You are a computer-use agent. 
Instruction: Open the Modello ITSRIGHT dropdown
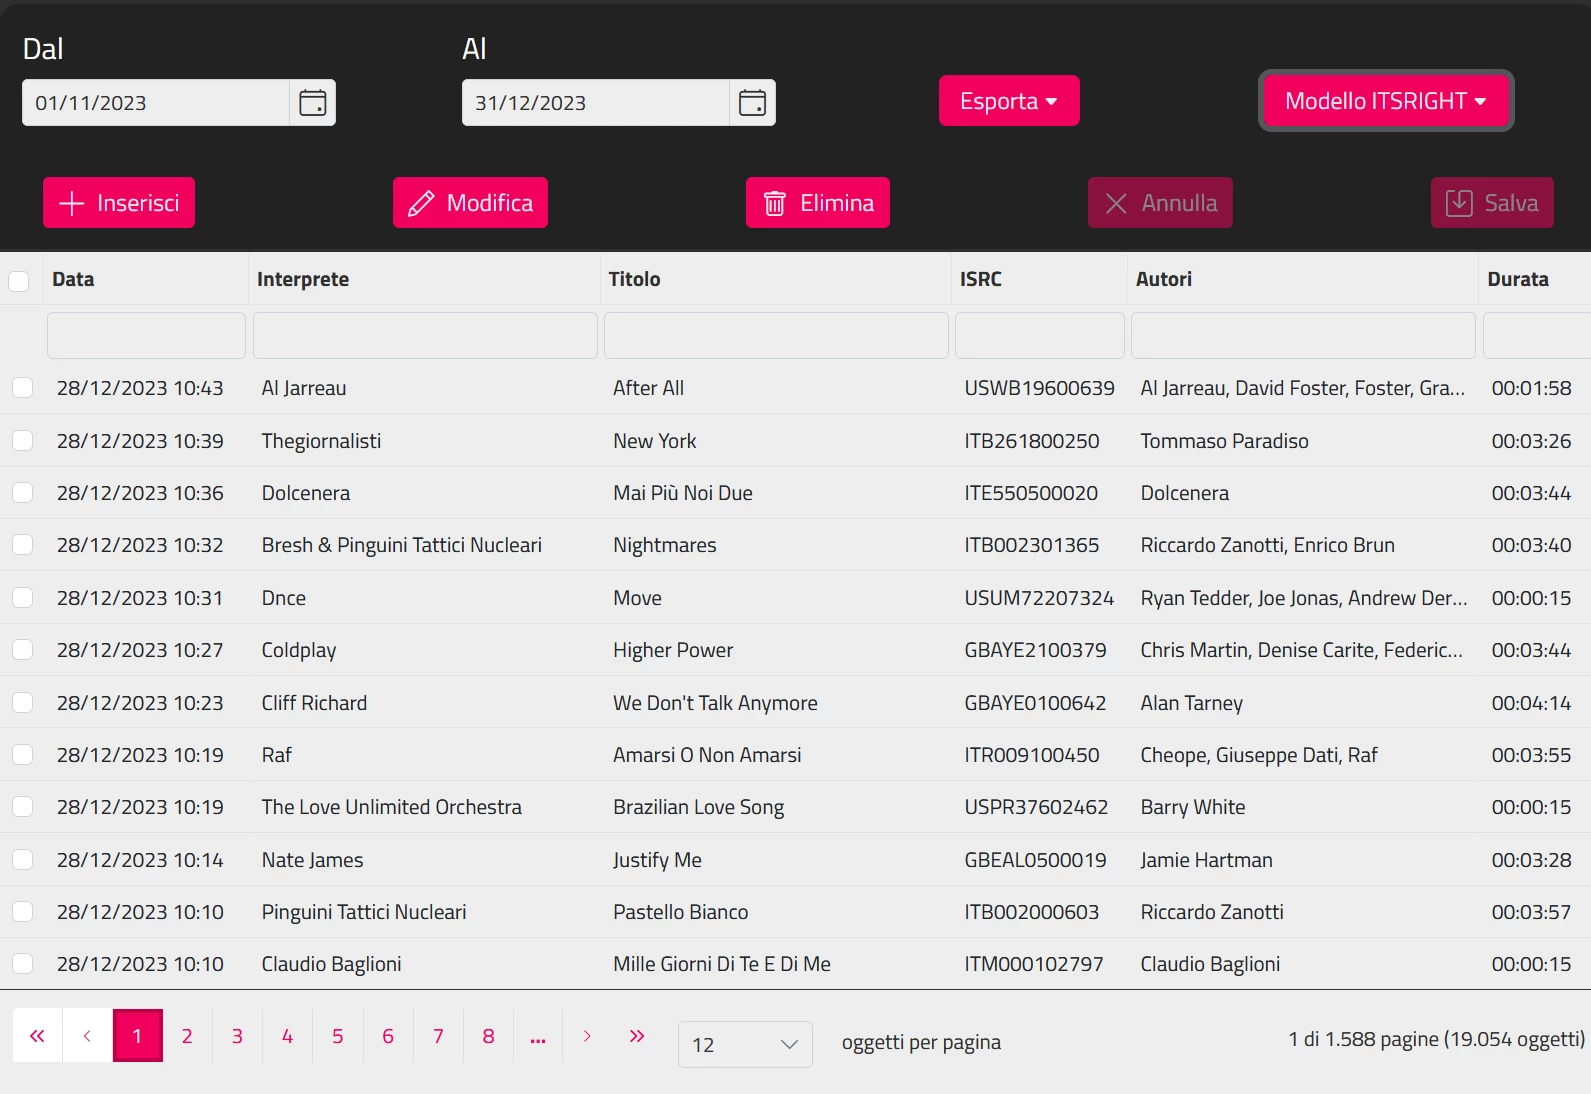click(x=1386, y=101)
